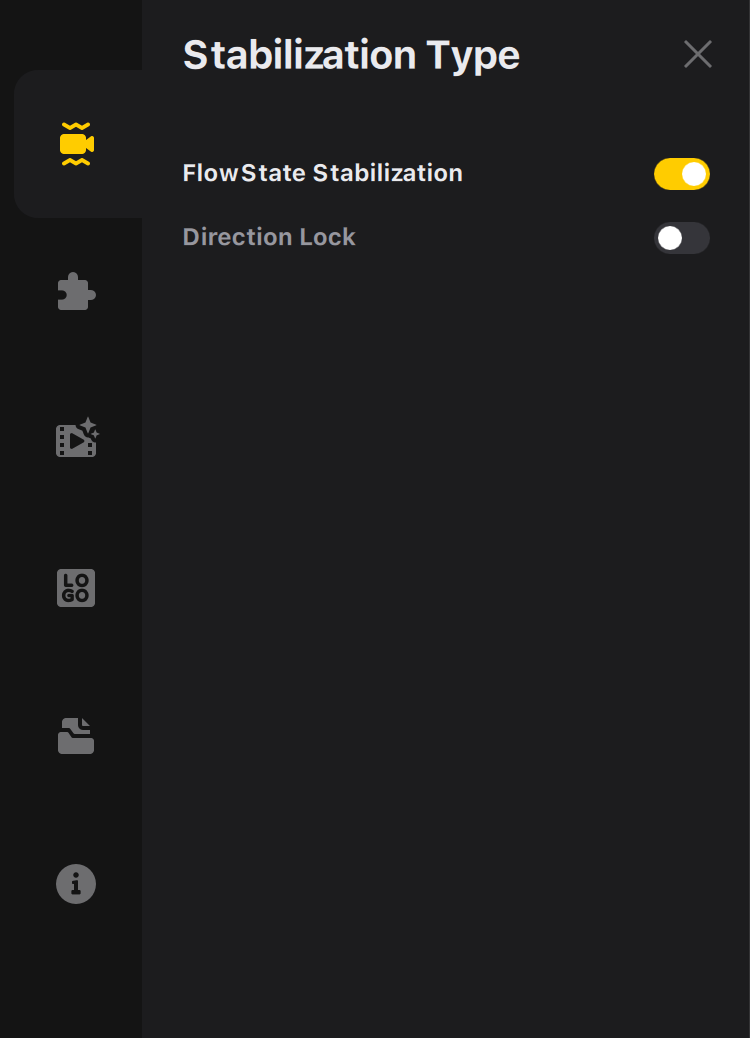Open the stabilization camera settings tab
750x1038 pixels.
pos(77,144)
